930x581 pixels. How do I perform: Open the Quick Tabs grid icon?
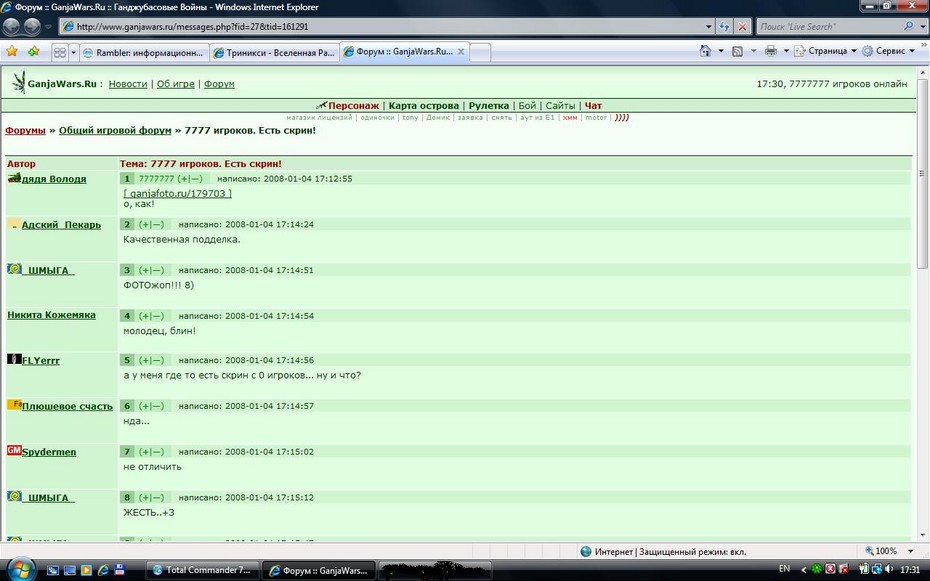[60, 53]
